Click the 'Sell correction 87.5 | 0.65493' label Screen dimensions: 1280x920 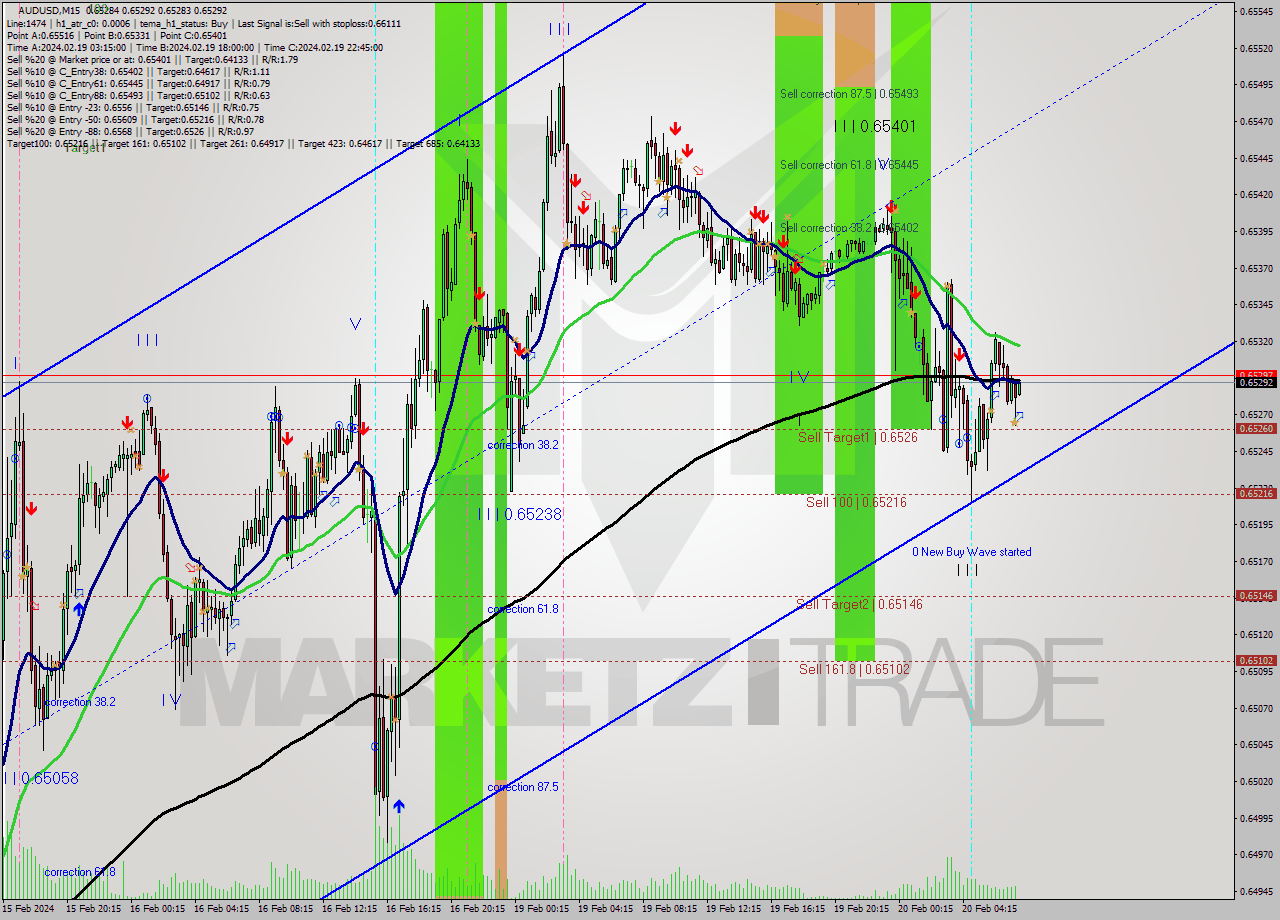(849, 93)
